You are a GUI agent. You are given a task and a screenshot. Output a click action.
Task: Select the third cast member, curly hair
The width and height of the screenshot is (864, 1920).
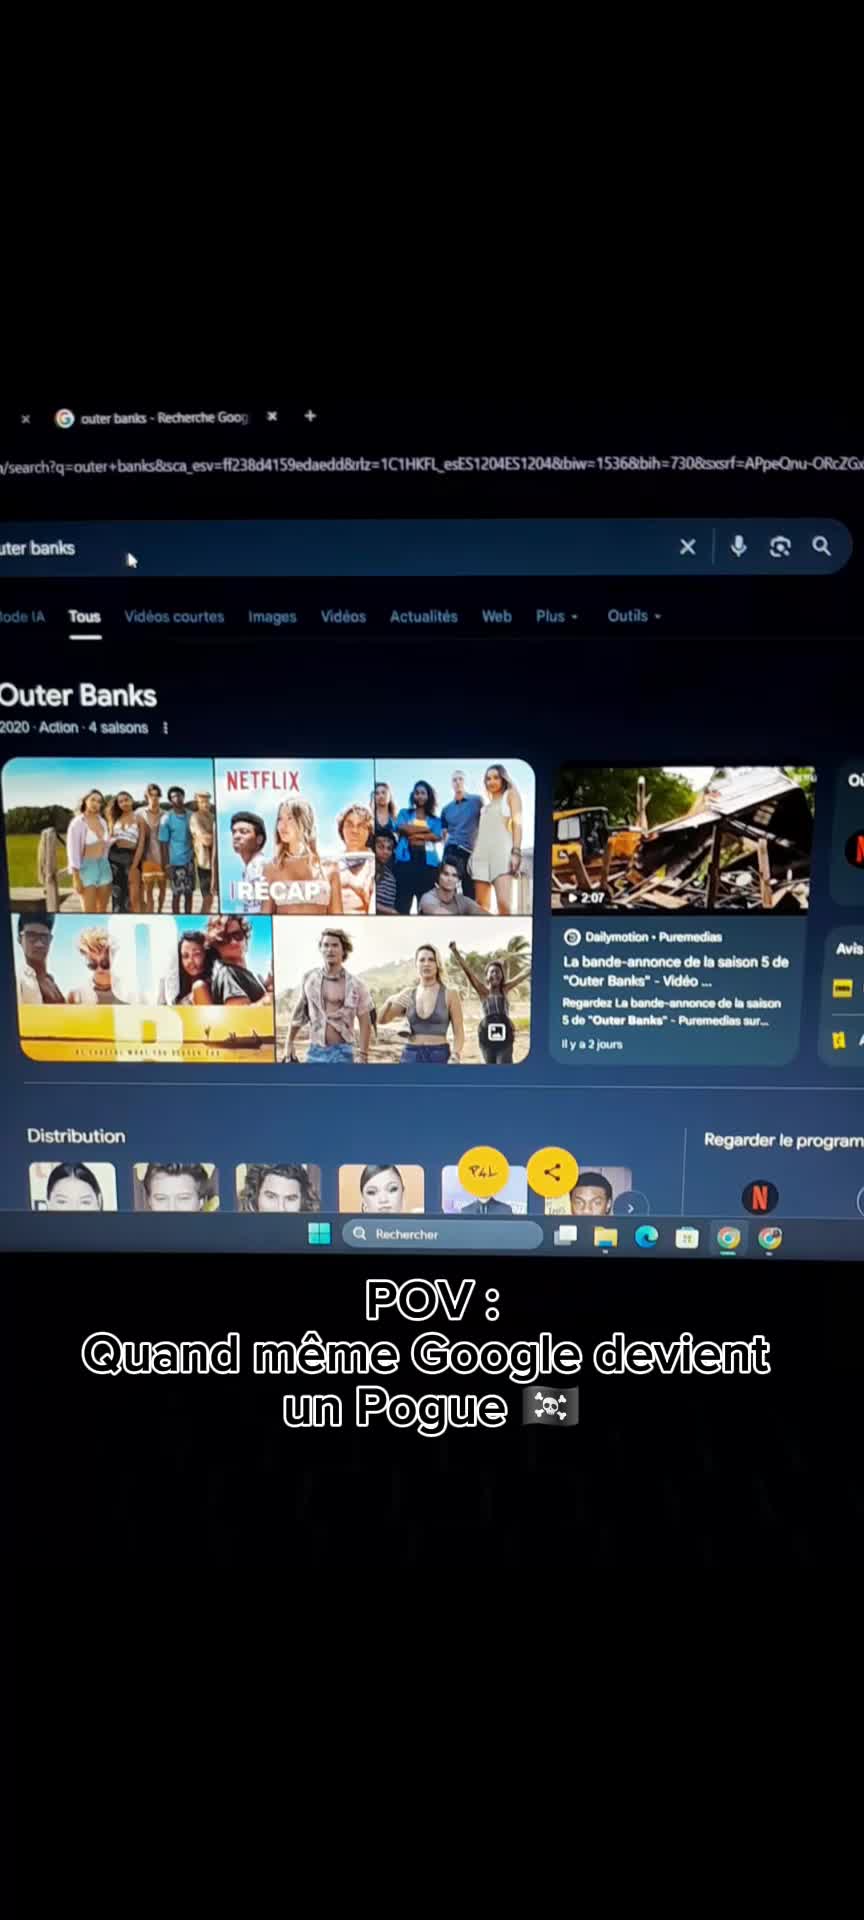[x=278, y=1188]
